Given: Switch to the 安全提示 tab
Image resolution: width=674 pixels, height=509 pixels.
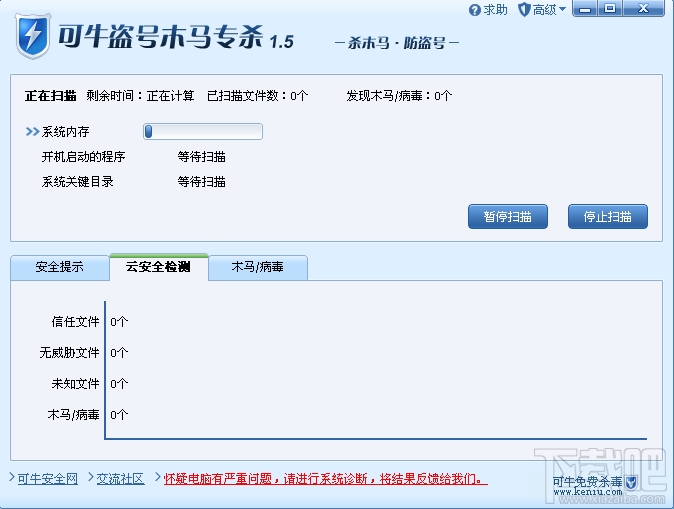Looking at the screenshot, I should tap(60, 267).
